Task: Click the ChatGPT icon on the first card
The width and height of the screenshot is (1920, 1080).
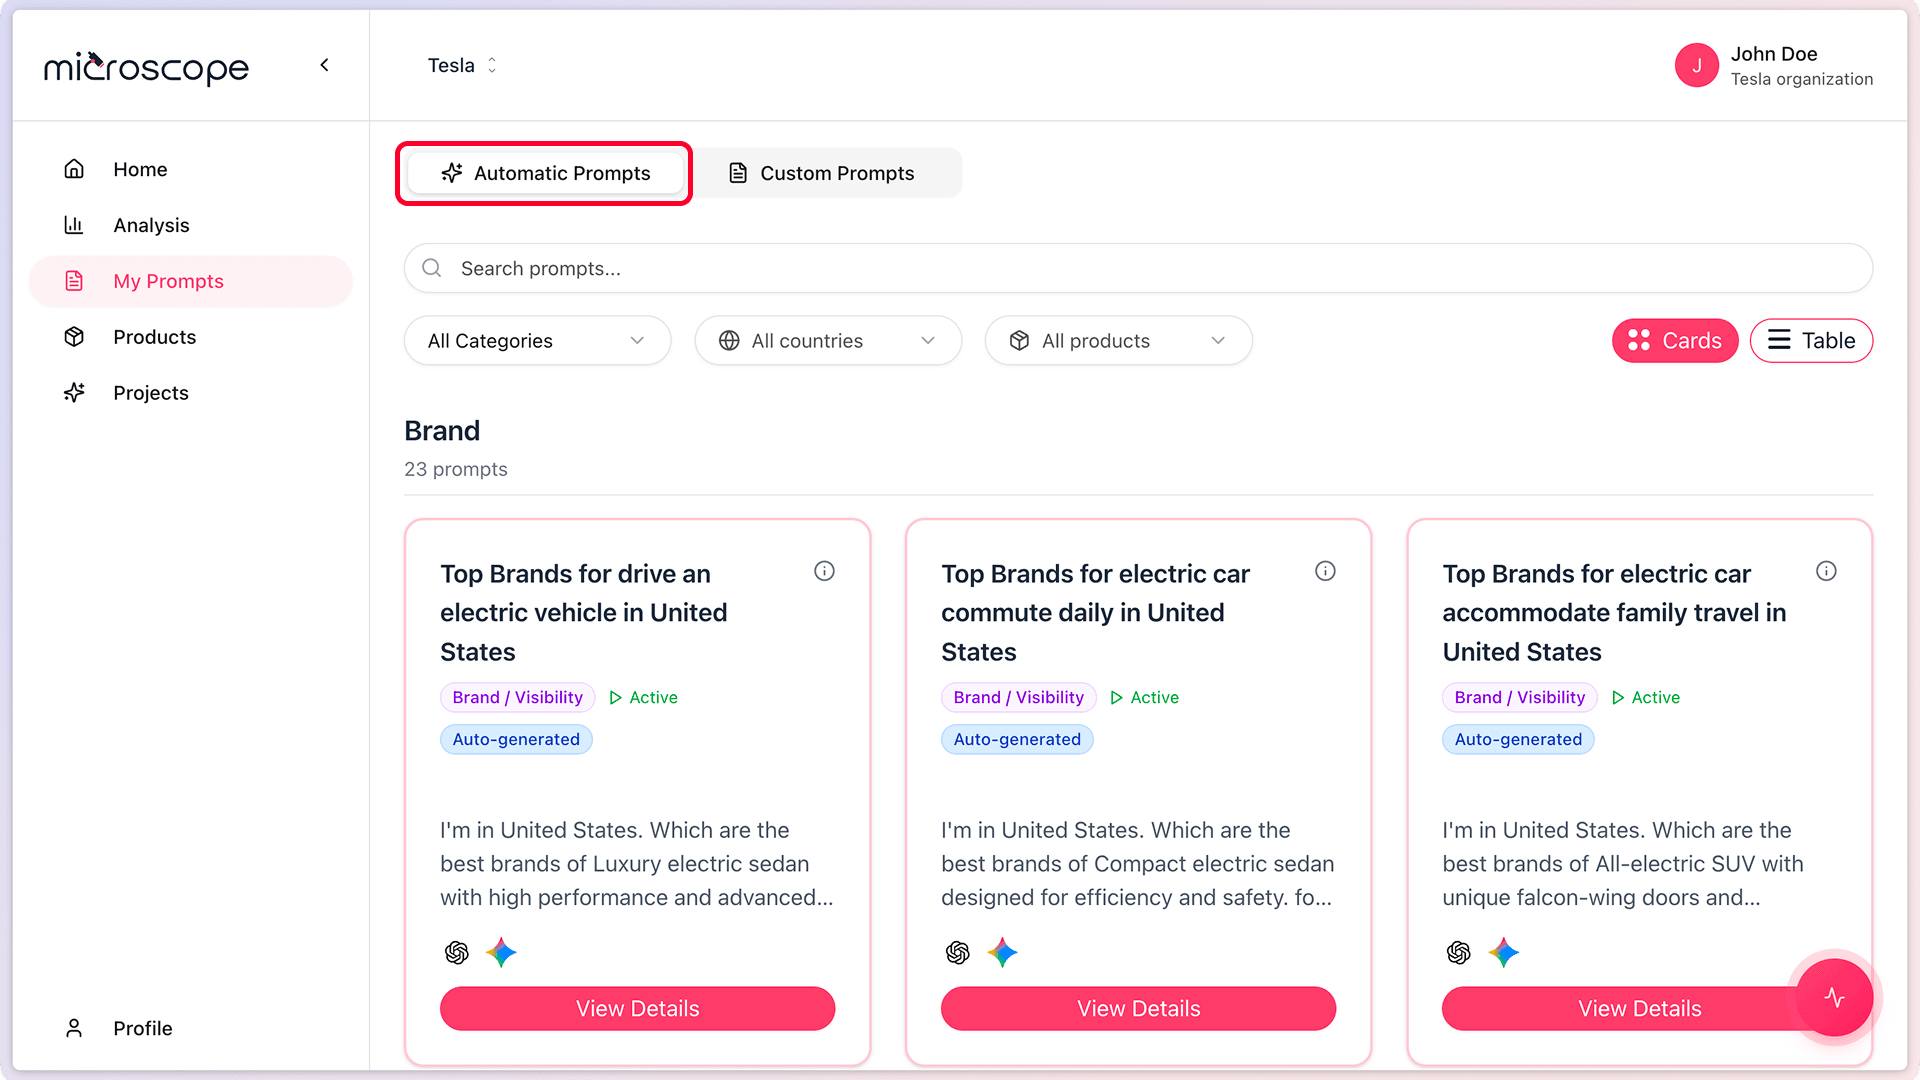Action: (457, 953)
